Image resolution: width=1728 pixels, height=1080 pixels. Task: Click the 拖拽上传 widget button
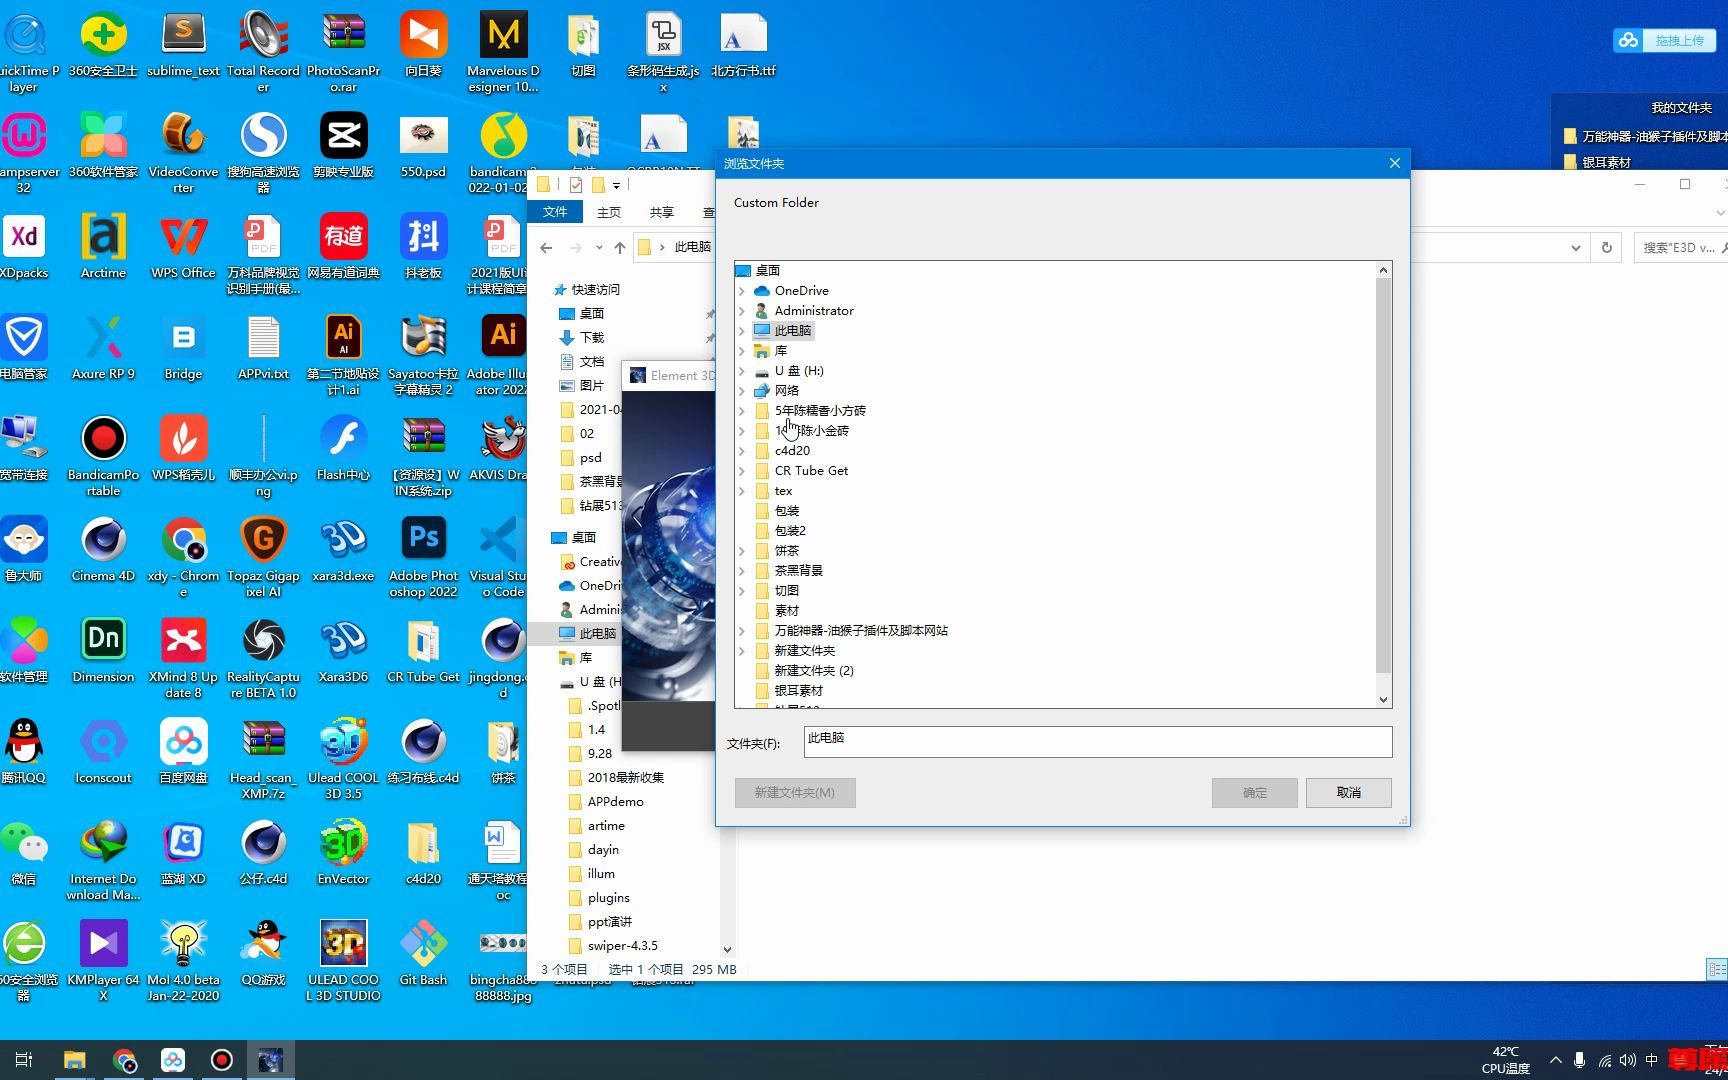point(1665,40)
